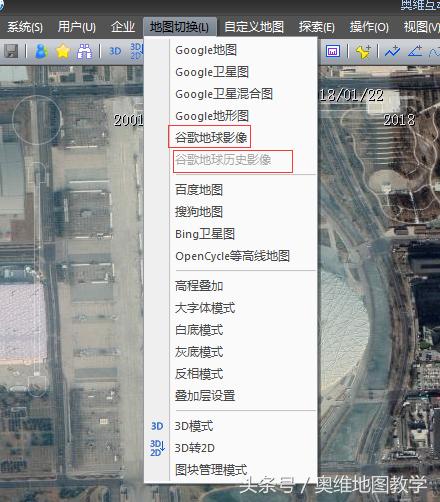Screen dimensions: 440x502
Task: Click the angle measurement tool icon
Action: pos(415,52)
